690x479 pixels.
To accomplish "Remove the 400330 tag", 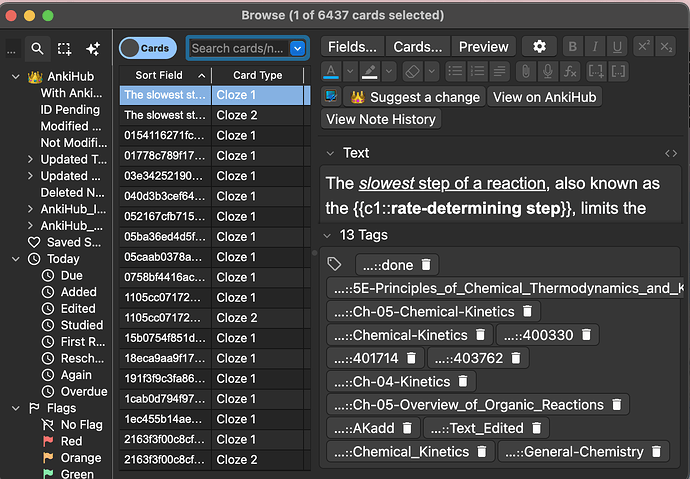I will point(586,335).
